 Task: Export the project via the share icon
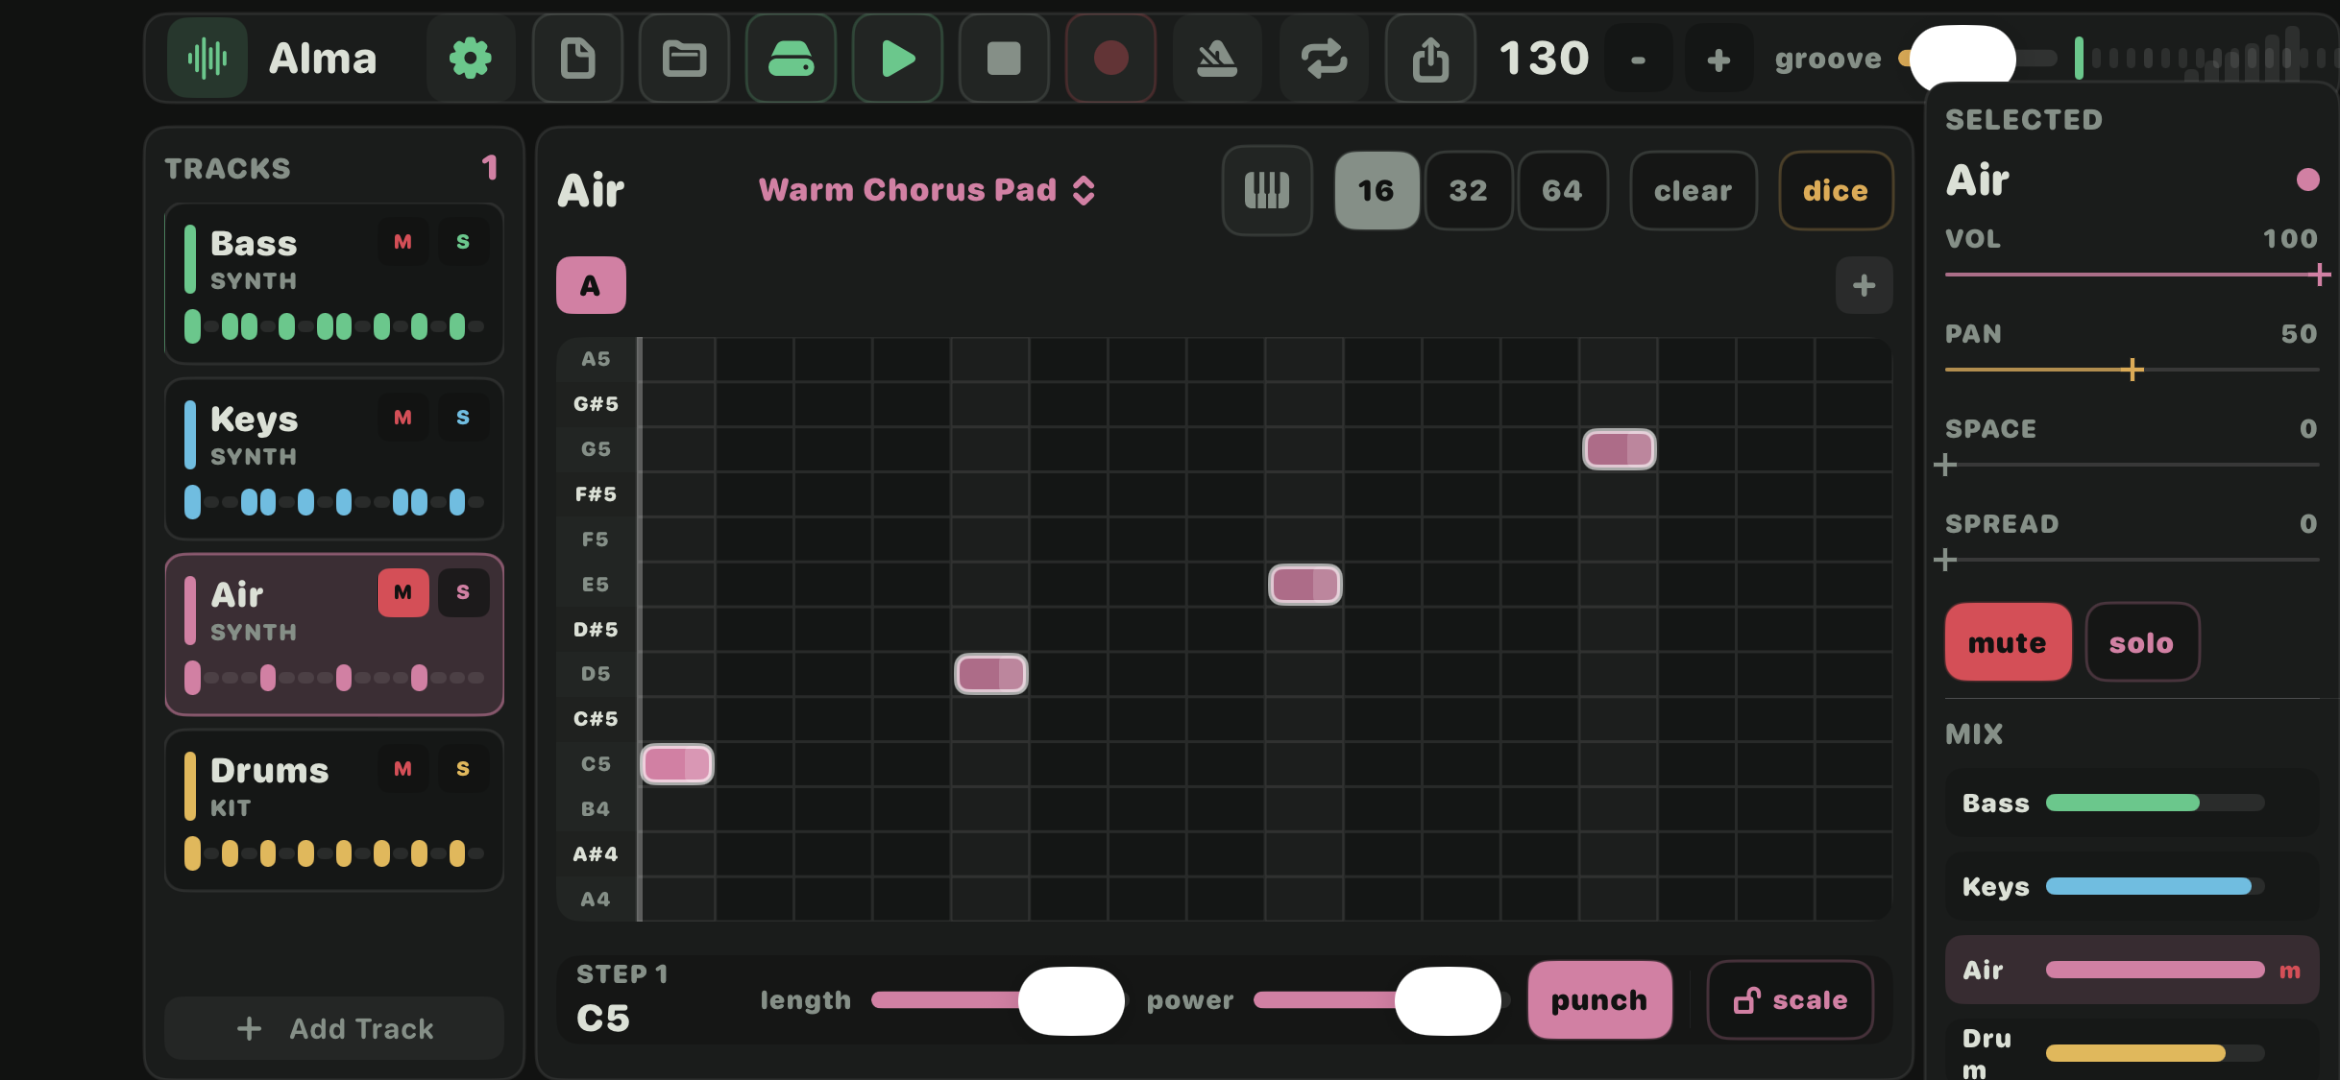coord(1430,58)
